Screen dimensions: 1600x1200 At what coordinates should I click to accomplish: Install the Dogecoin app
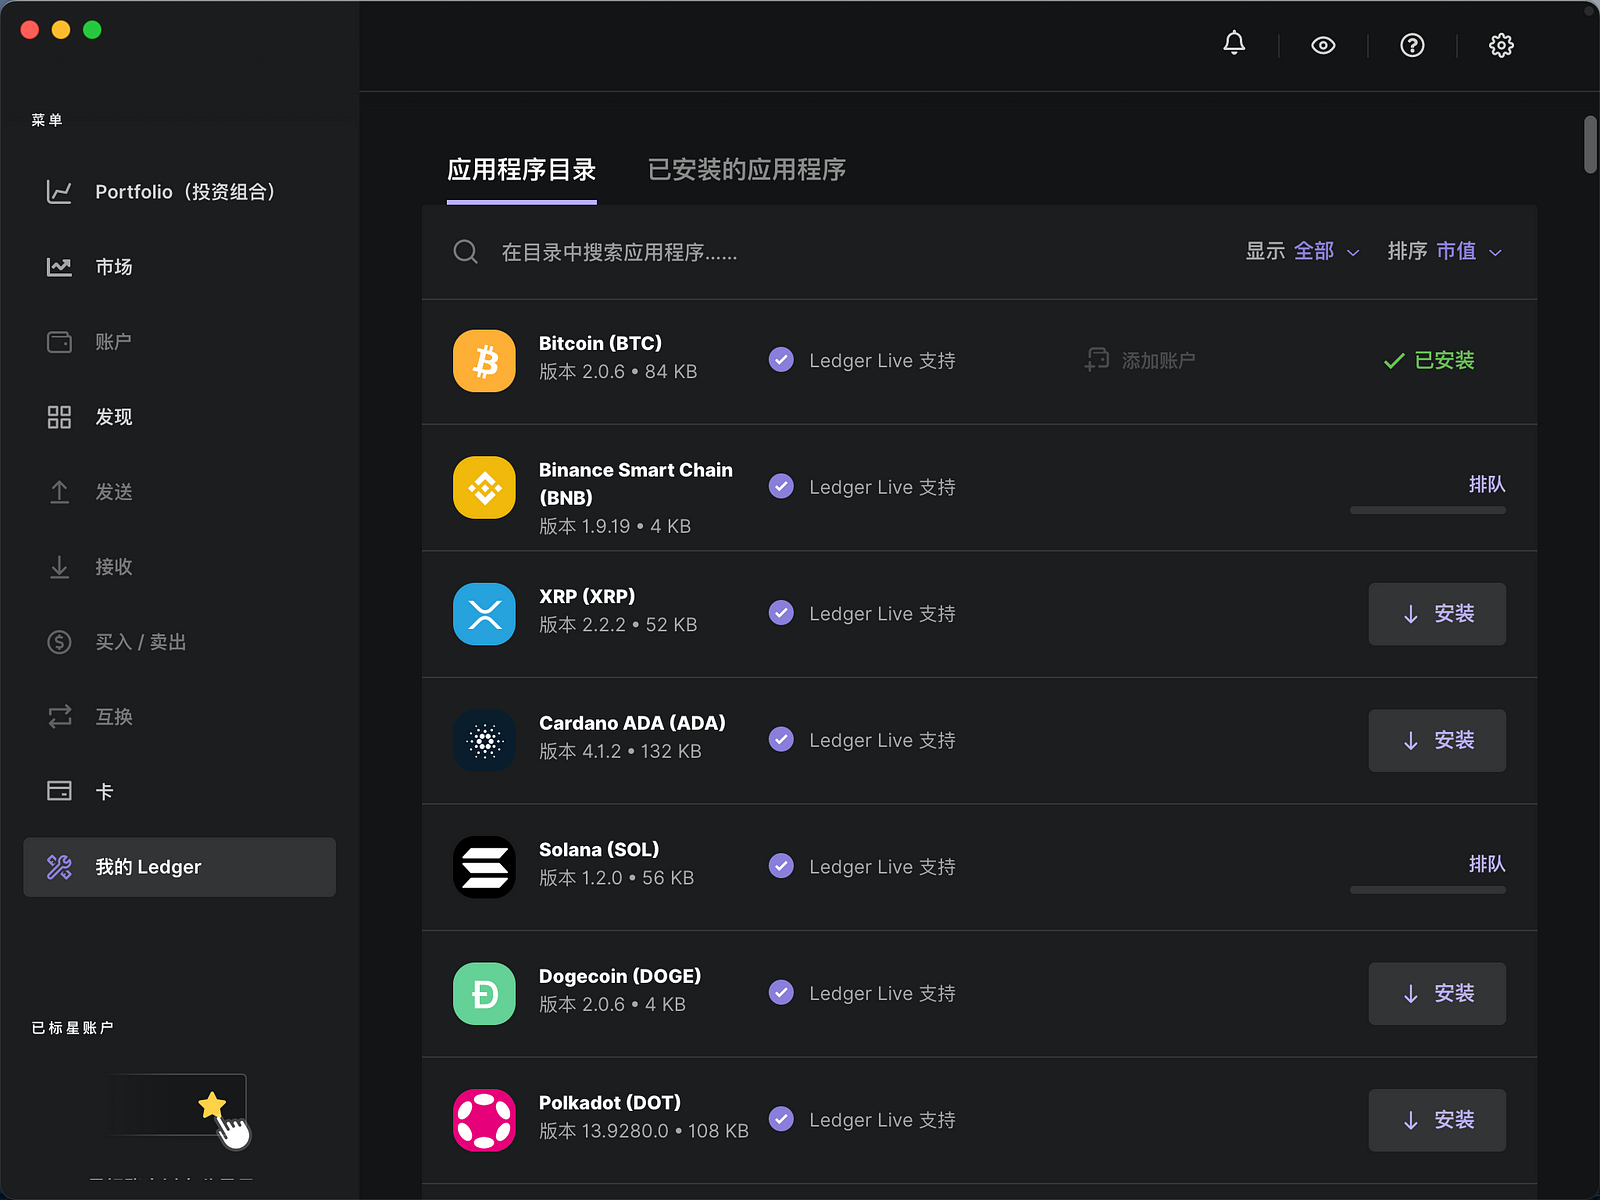[1437, 994]
